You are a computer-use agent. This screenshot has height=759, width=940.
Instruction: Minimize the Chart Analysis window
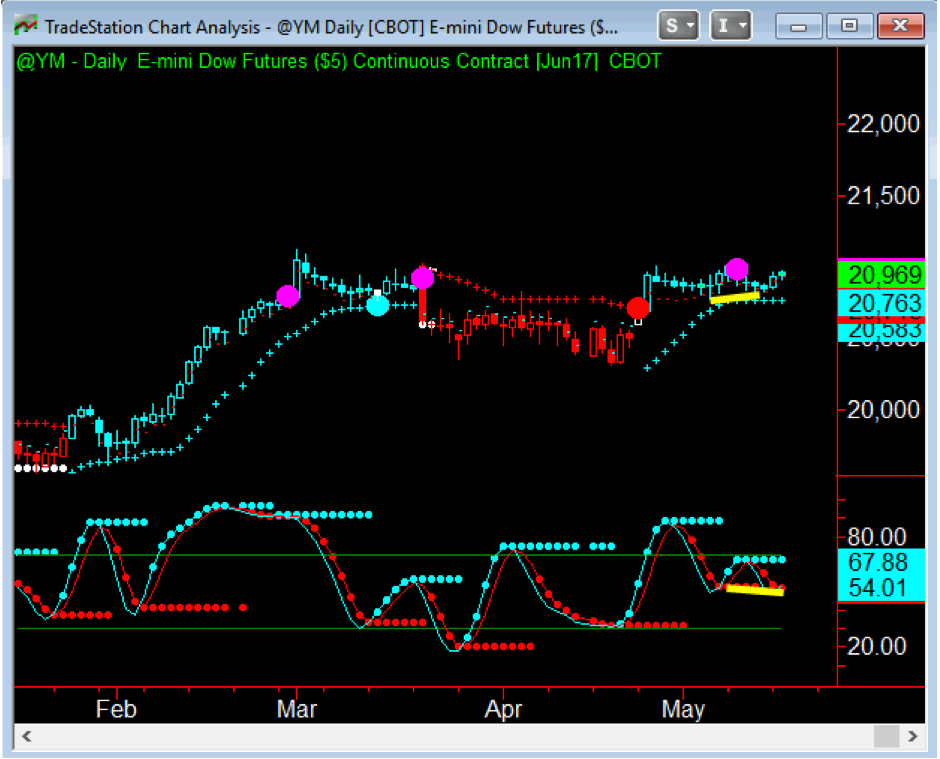[x=799, y=26]
